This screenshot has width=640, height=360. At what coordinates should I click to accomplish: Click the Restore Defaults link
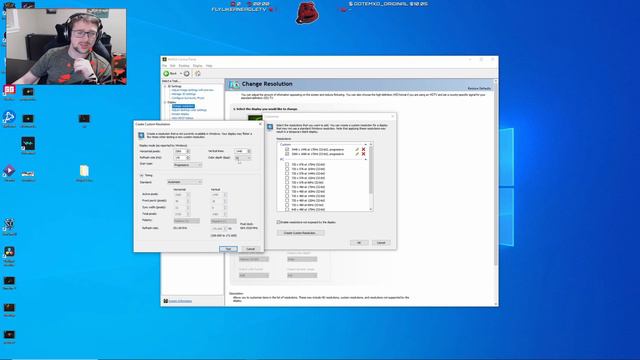[479, 88]
